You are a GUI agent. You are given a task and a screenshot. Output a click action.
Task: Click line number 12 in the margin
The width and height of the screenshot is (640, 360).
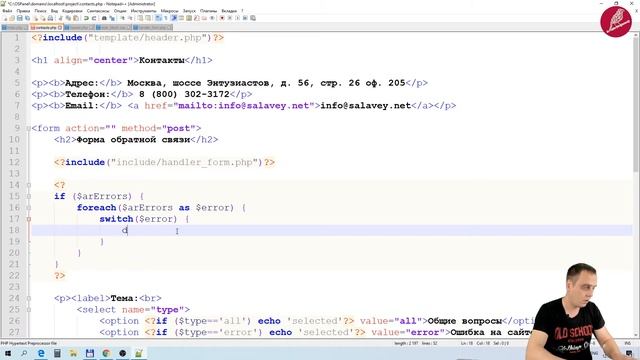tap(14, 162)
